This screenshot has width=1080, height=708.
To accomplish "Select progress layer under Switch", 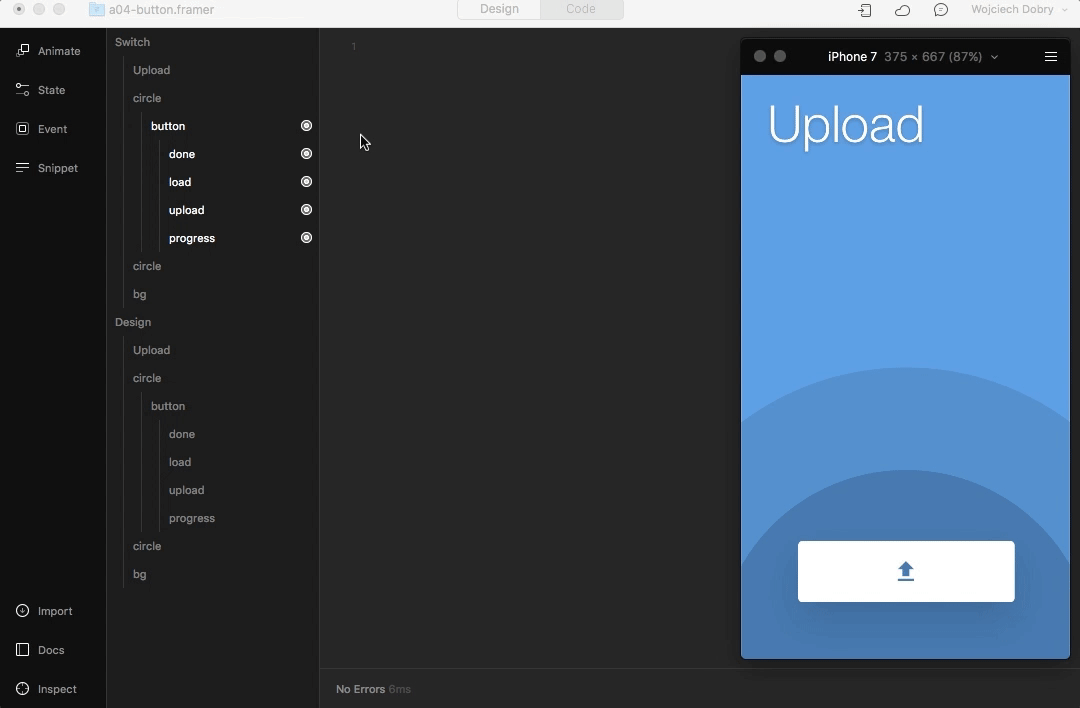I will pyautogui.click(x=192, y=238).
